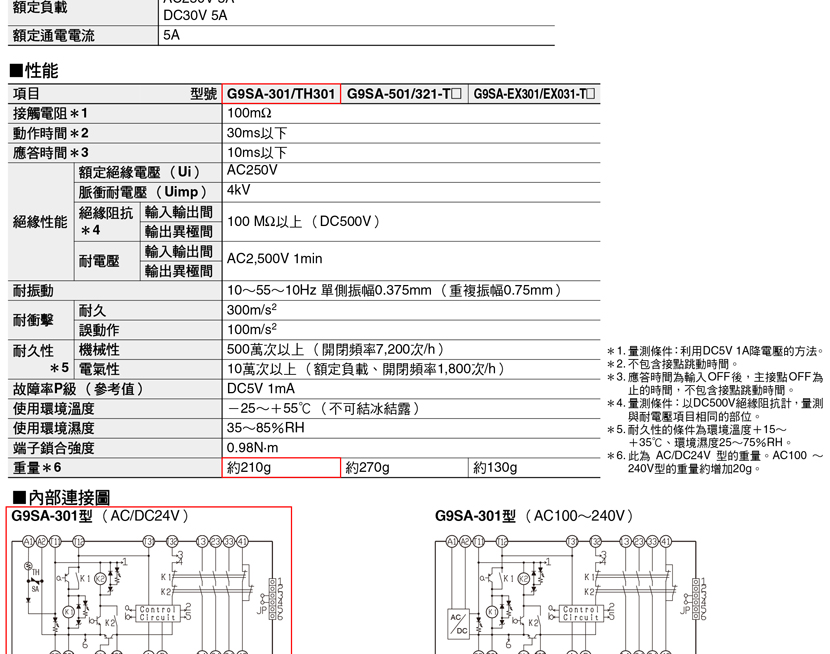Click the "G9SA-301型（AC100～240V）" diagram title
Image resolution: width=830 pixels, height=654 pixels.
click(534, 516)
